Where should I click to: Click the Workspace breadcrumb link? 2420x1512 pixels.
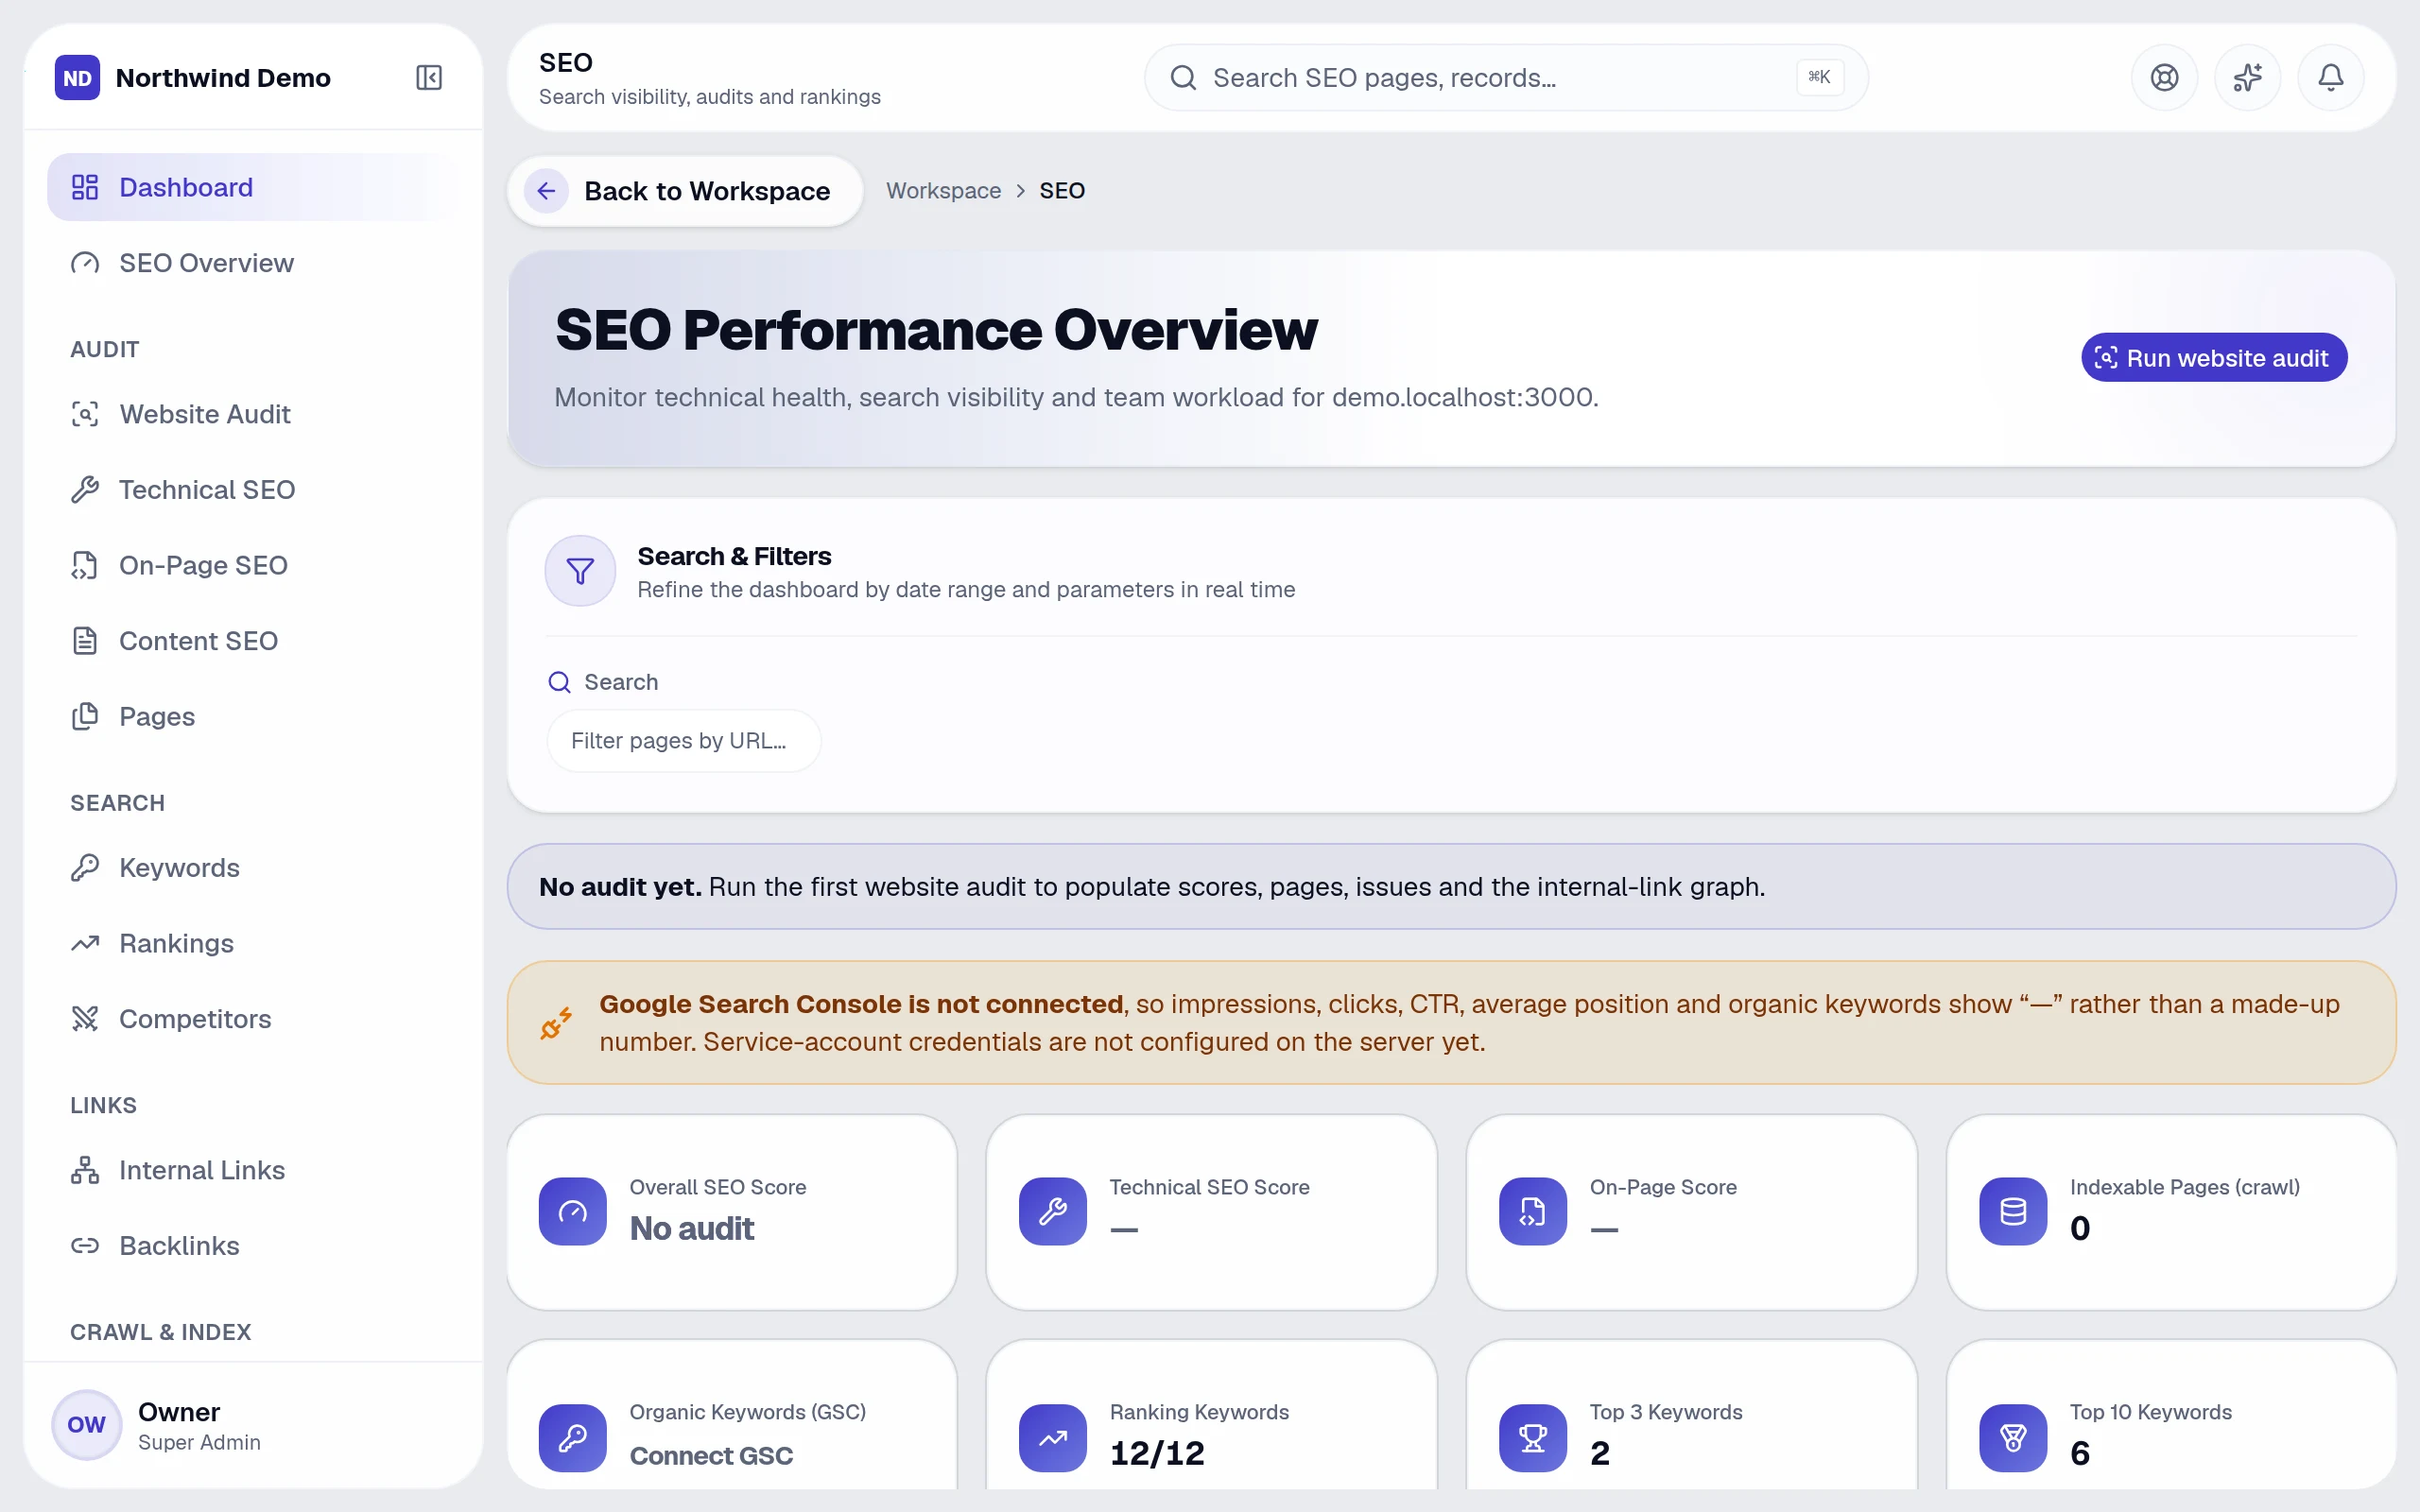point(943,191)
